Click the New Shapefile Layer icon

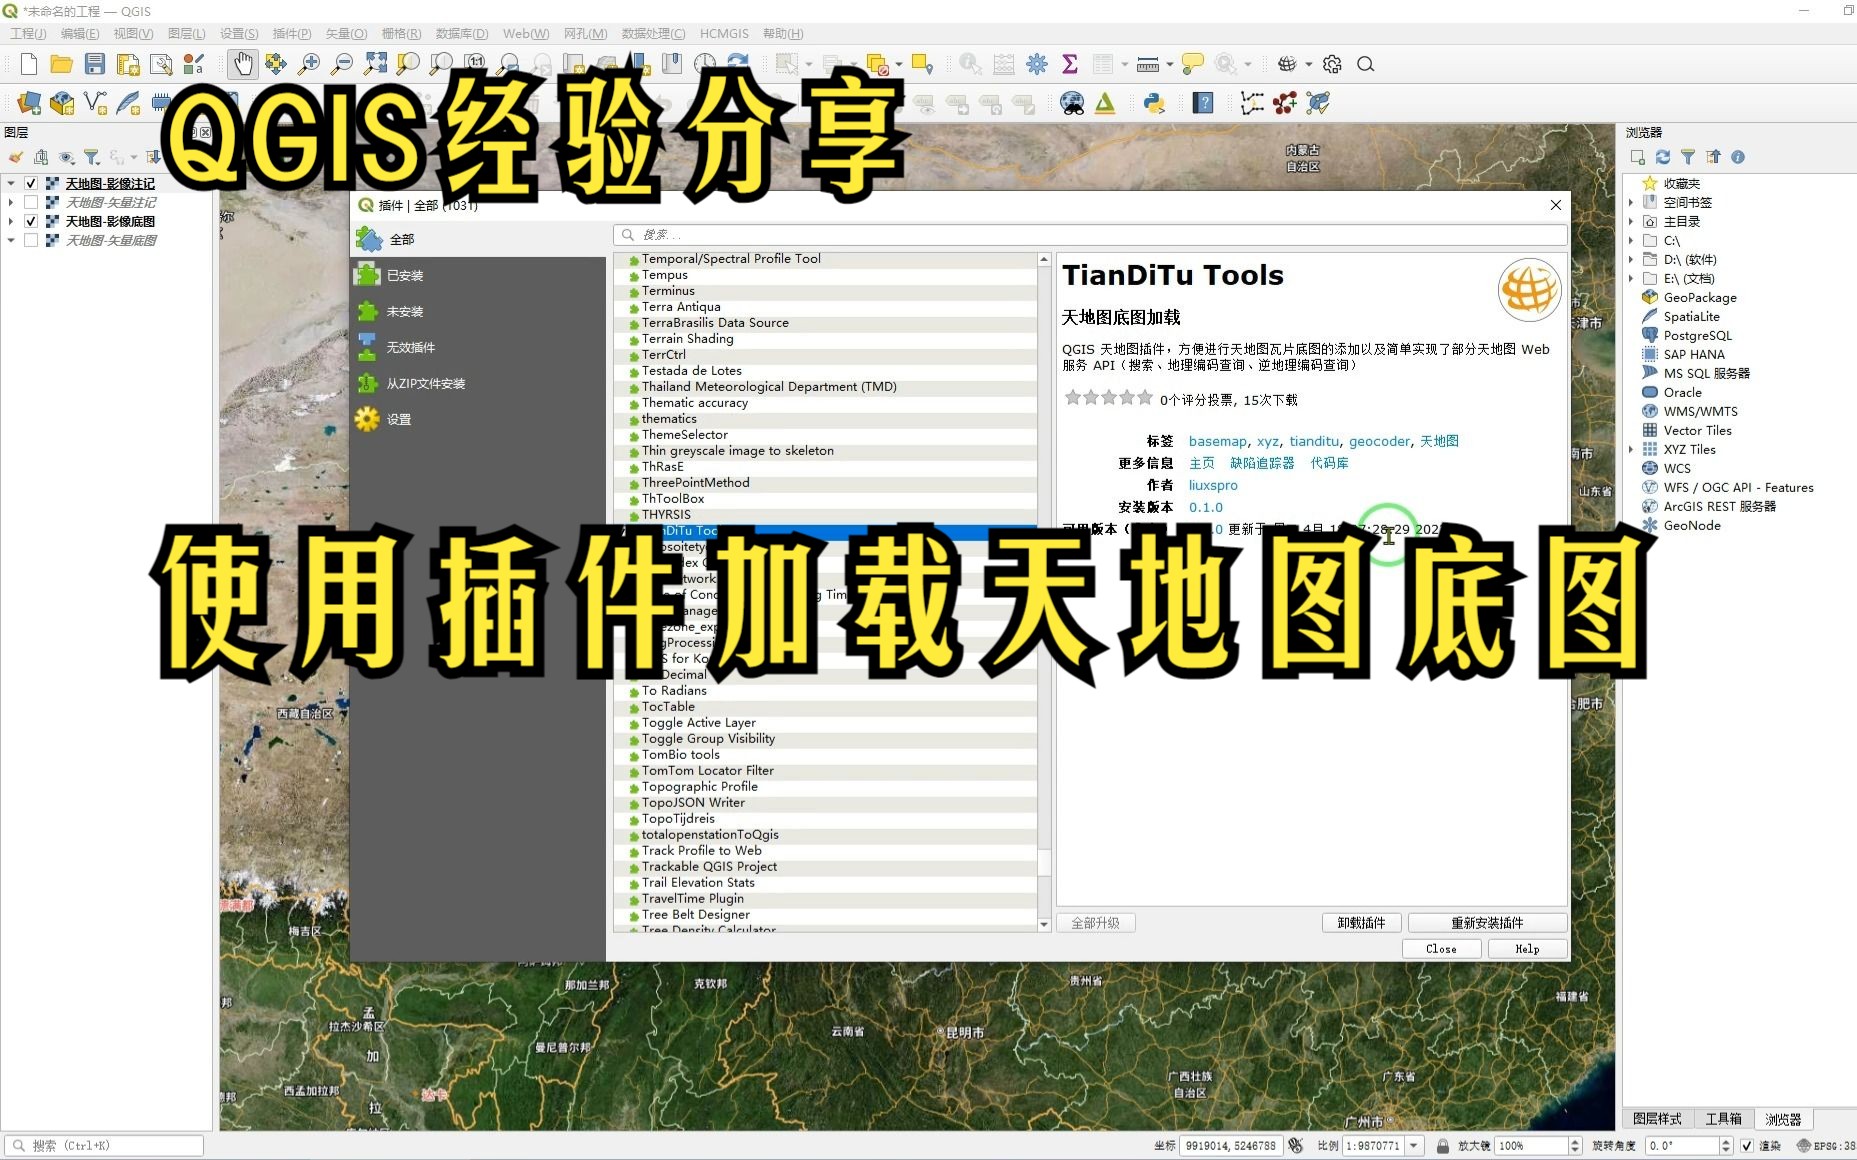point(95,103)
